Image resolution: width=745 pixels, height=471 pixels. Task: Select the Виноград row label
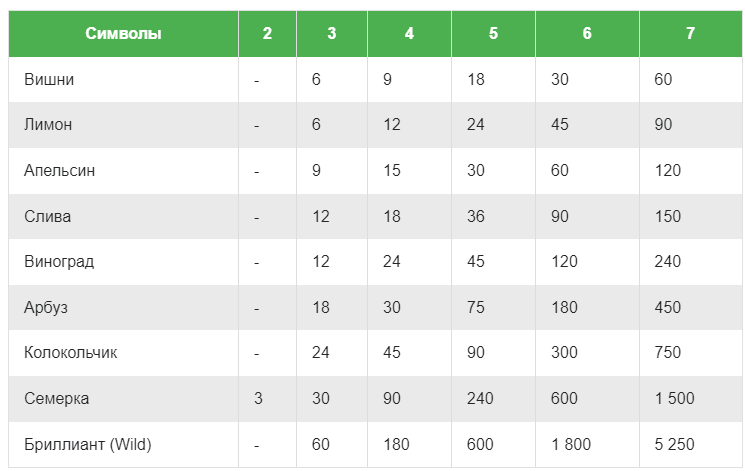[x=59, y=261]
